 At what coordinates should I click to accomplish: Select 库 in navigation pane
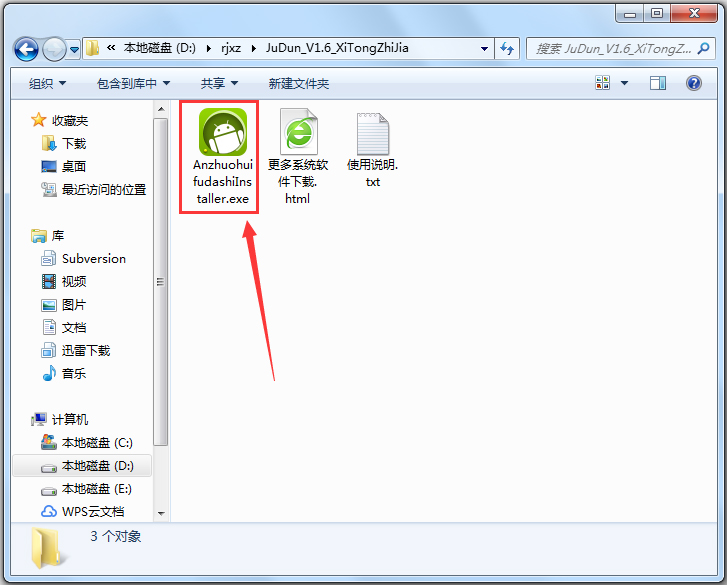[x=57, y=235]
